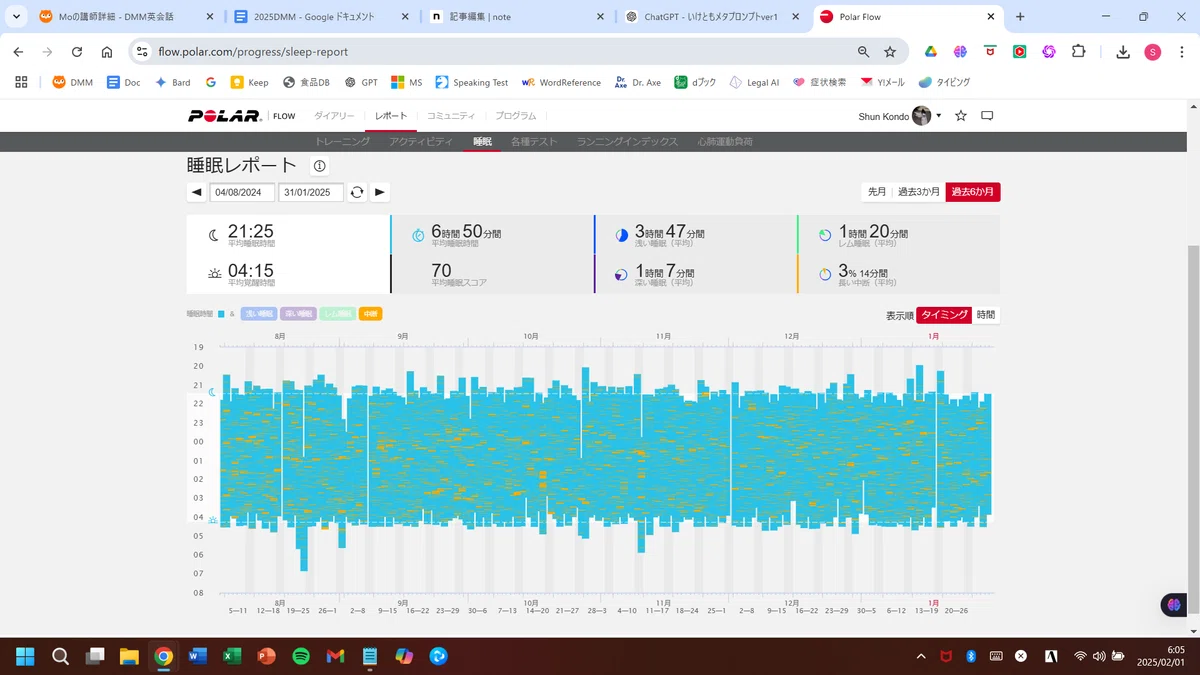Open PowerPoint from the taskbar
1200x675 pixels.
pos(266,656)
